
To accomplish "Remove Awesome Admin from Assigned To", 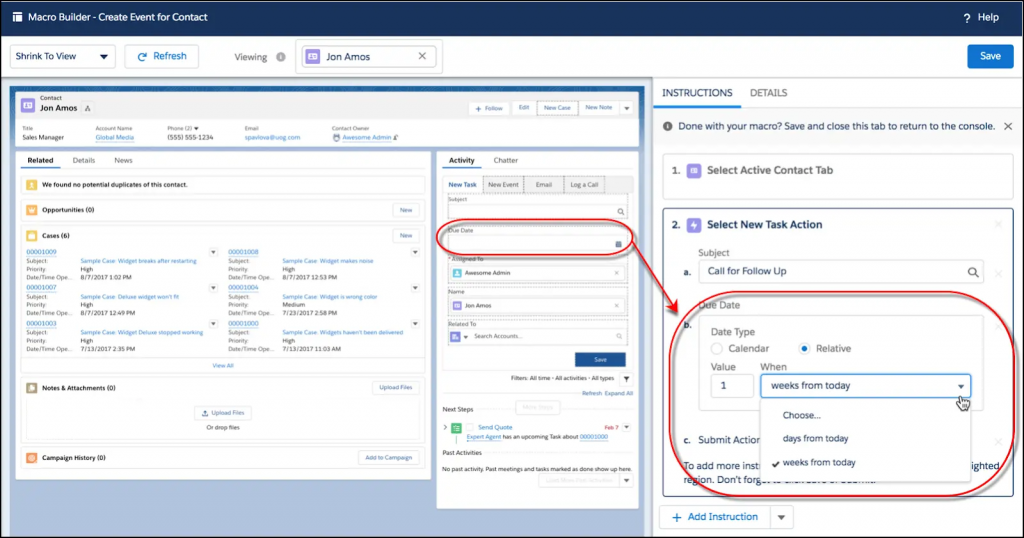I will (616, 273).
